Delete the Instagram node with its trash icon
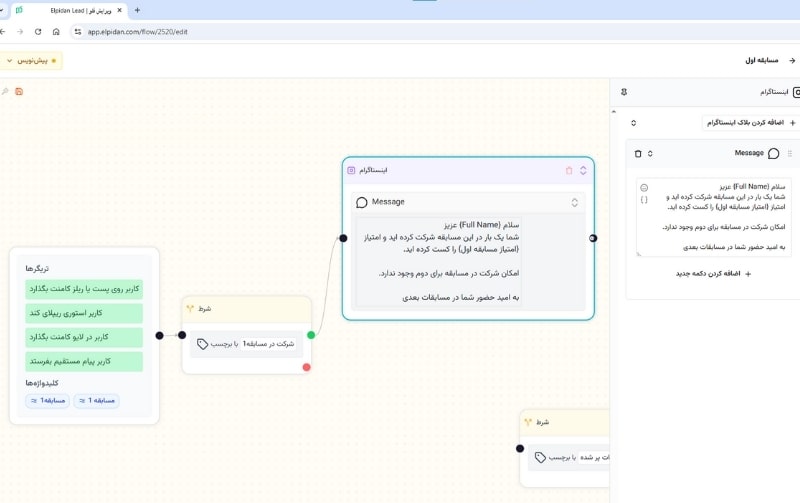 point(569,171)
